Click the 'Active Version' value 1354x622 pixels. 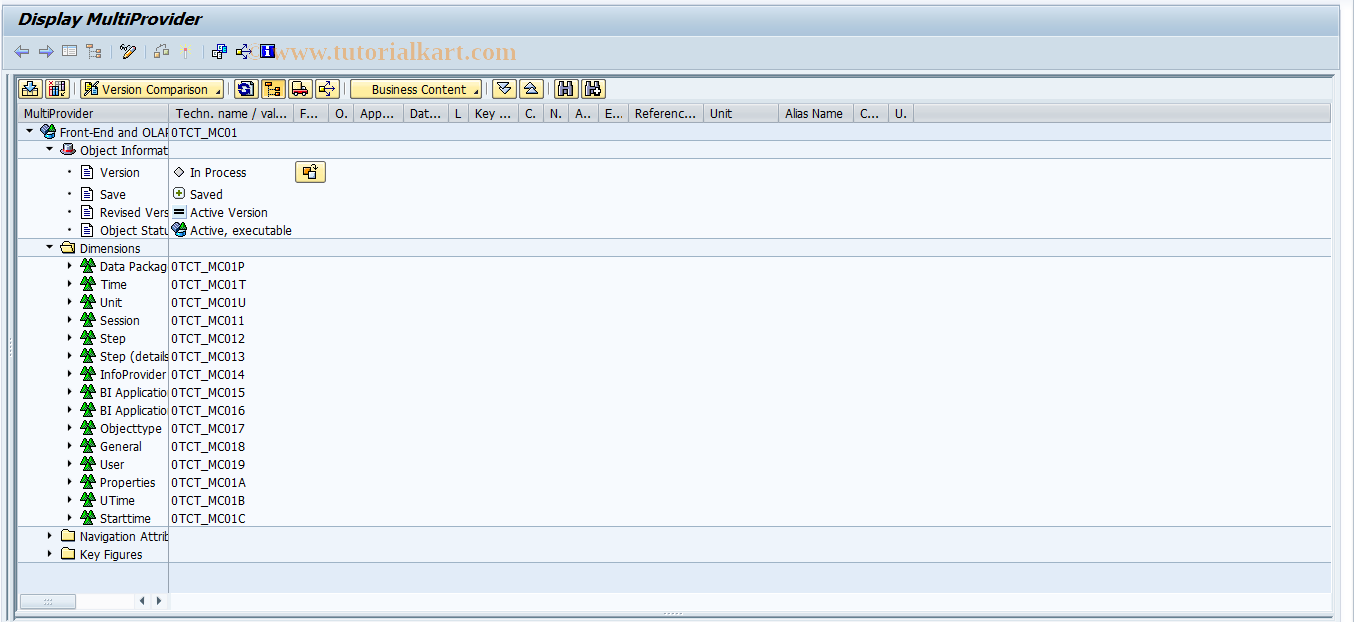[229, 212]
